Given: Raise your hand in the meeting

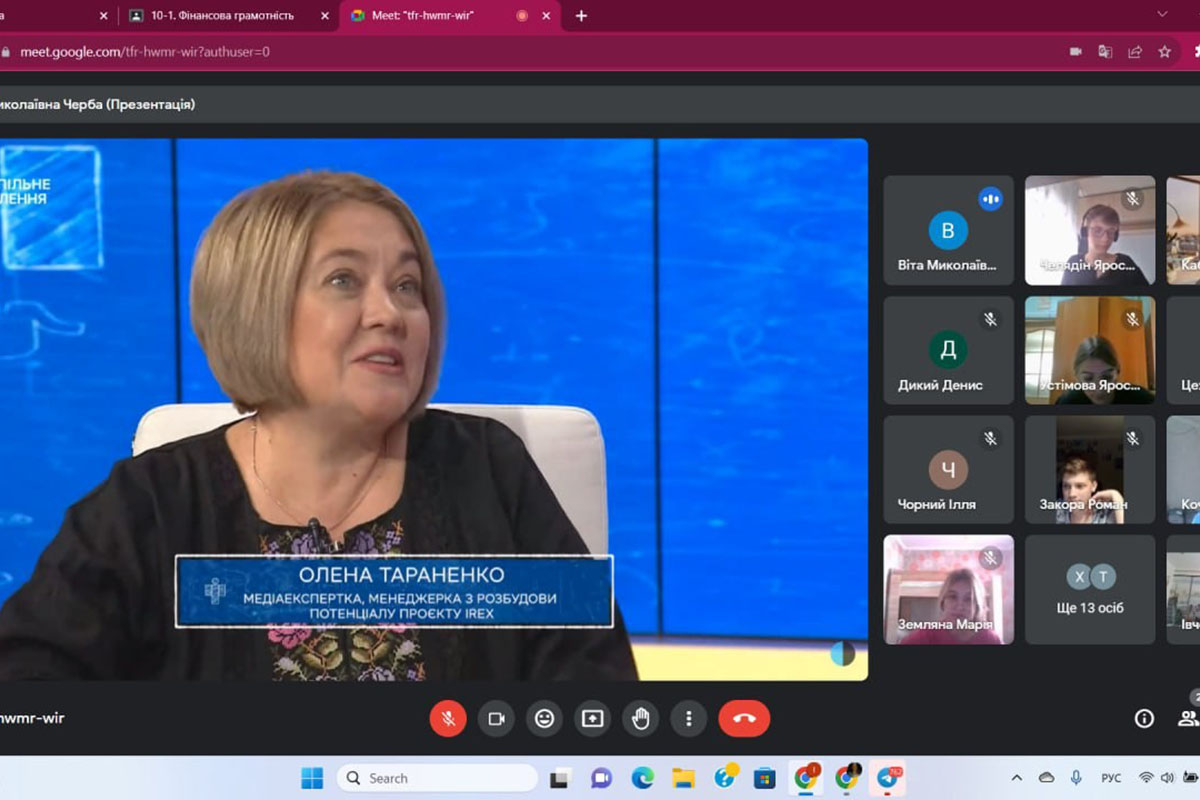Looking at the screenshot, I should (x=641, y=718).
